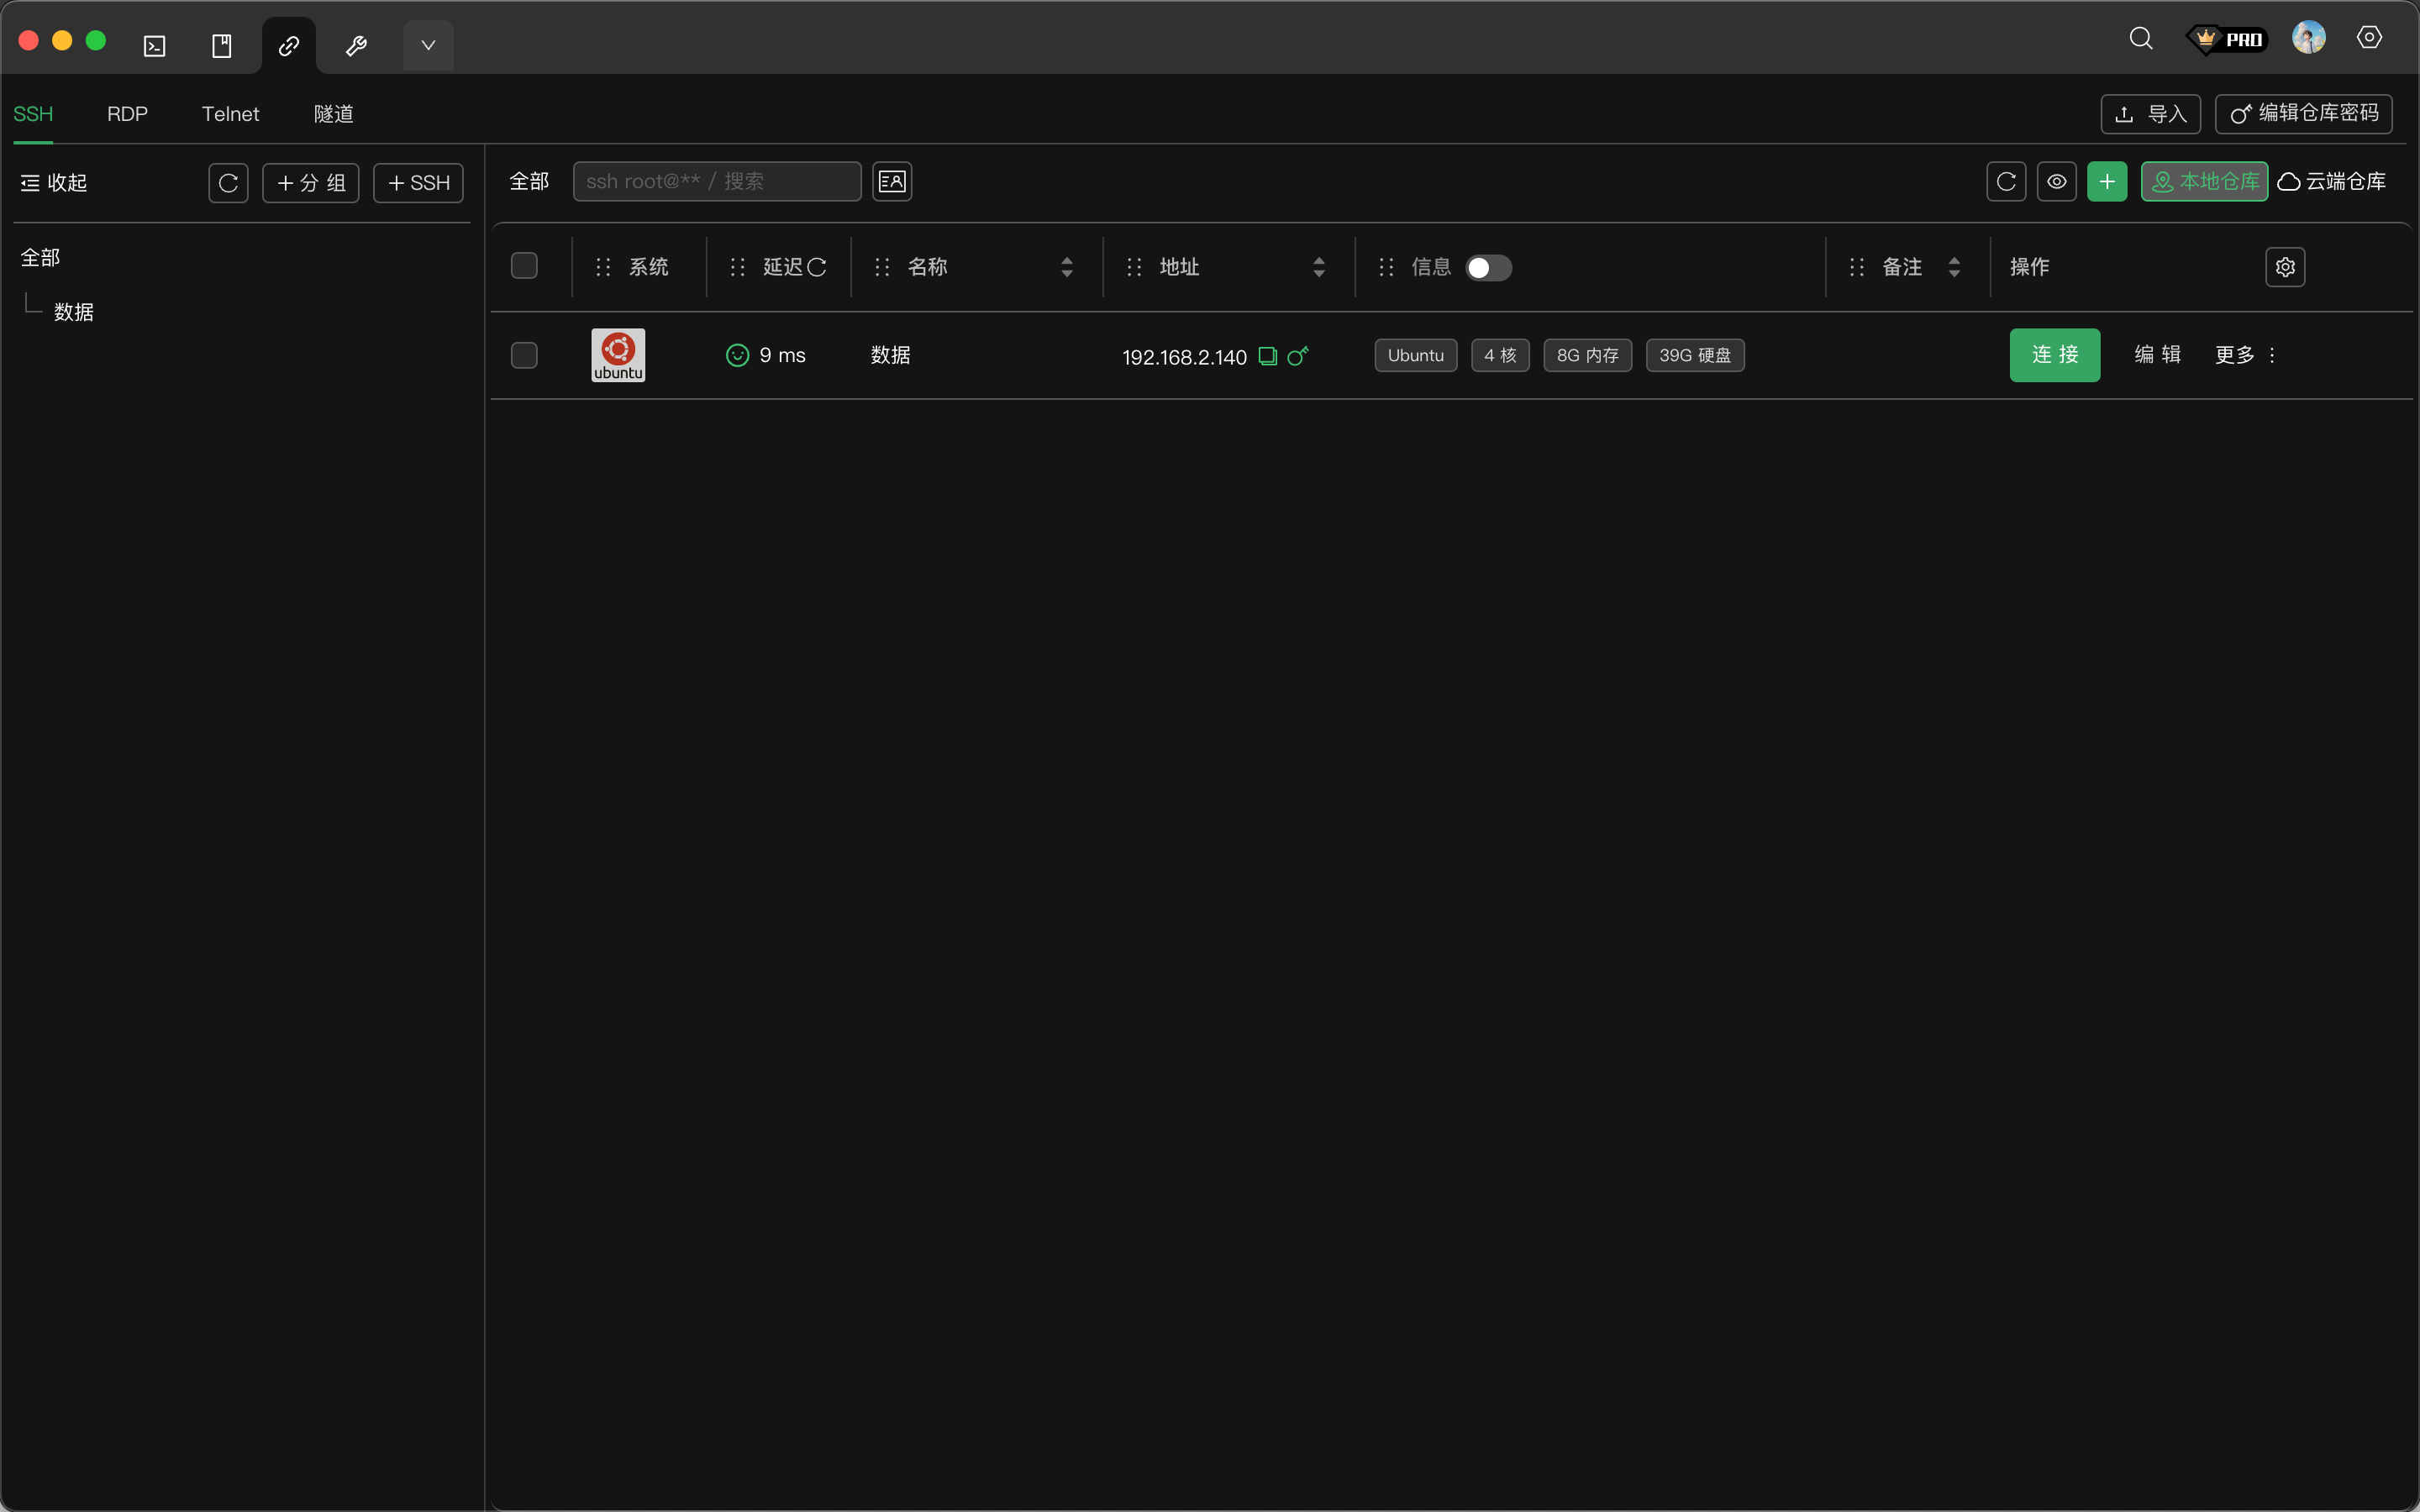Image resolution: width=2420 pixels, height=1512 pixels.
Task: Click the contact card icon beside search
Action: pos(891,182)
